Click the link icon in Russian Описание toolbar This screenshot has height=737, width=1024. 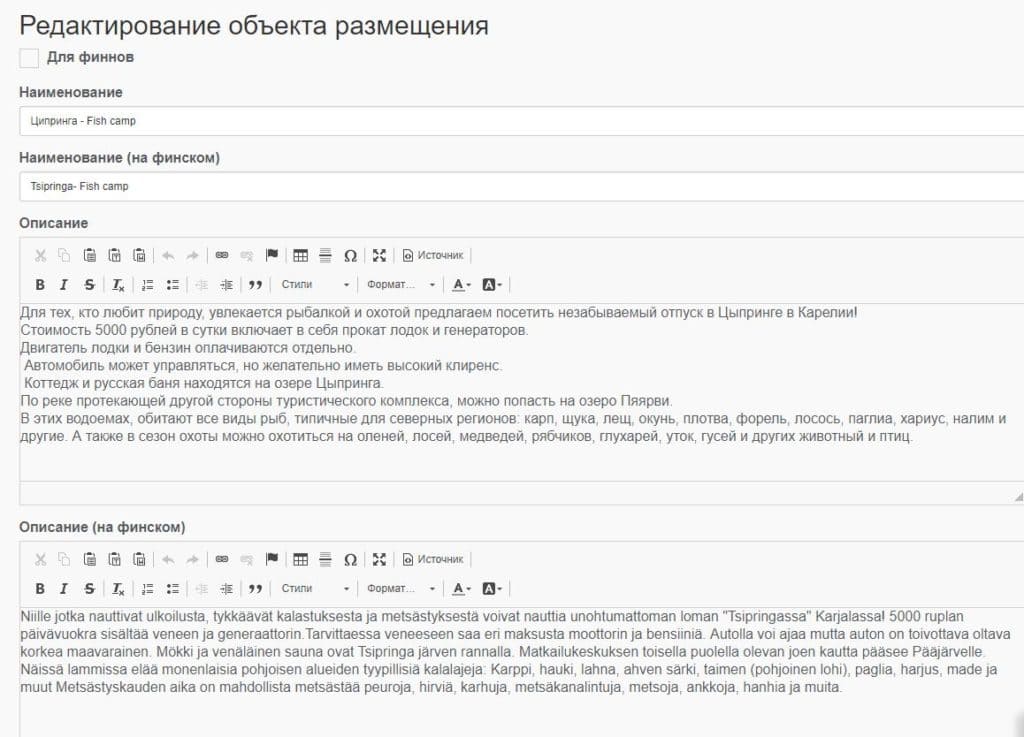tap(222, 255)
